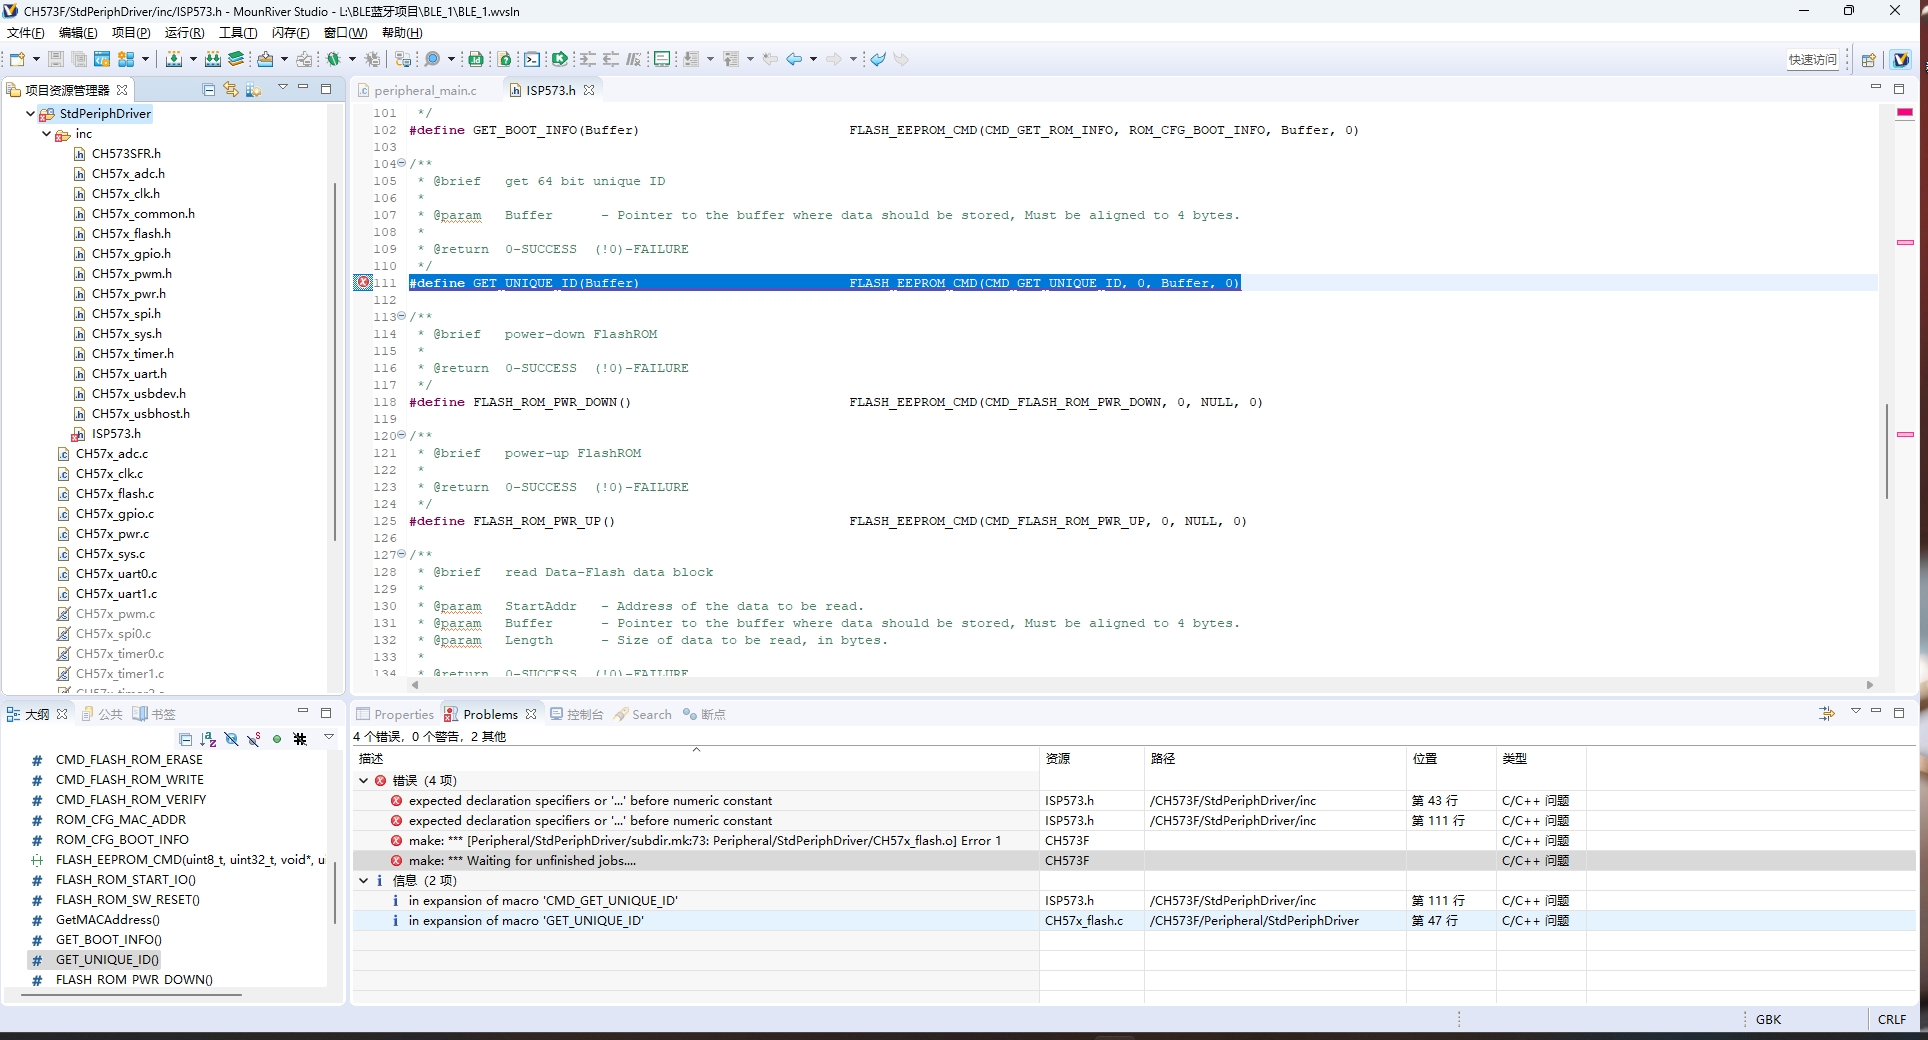Collapse the inc folder

[46, 134]
